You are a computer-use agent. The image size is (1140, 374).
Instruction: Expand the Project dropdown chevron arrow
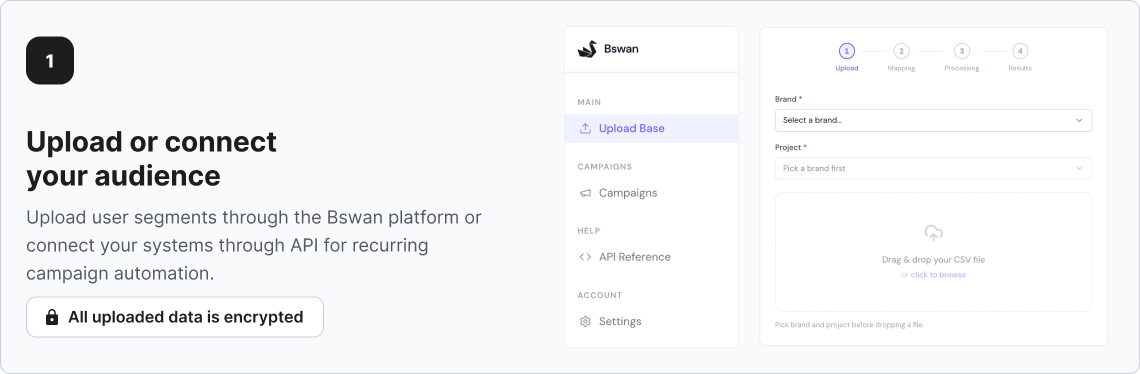click(x=1080, y=168)
